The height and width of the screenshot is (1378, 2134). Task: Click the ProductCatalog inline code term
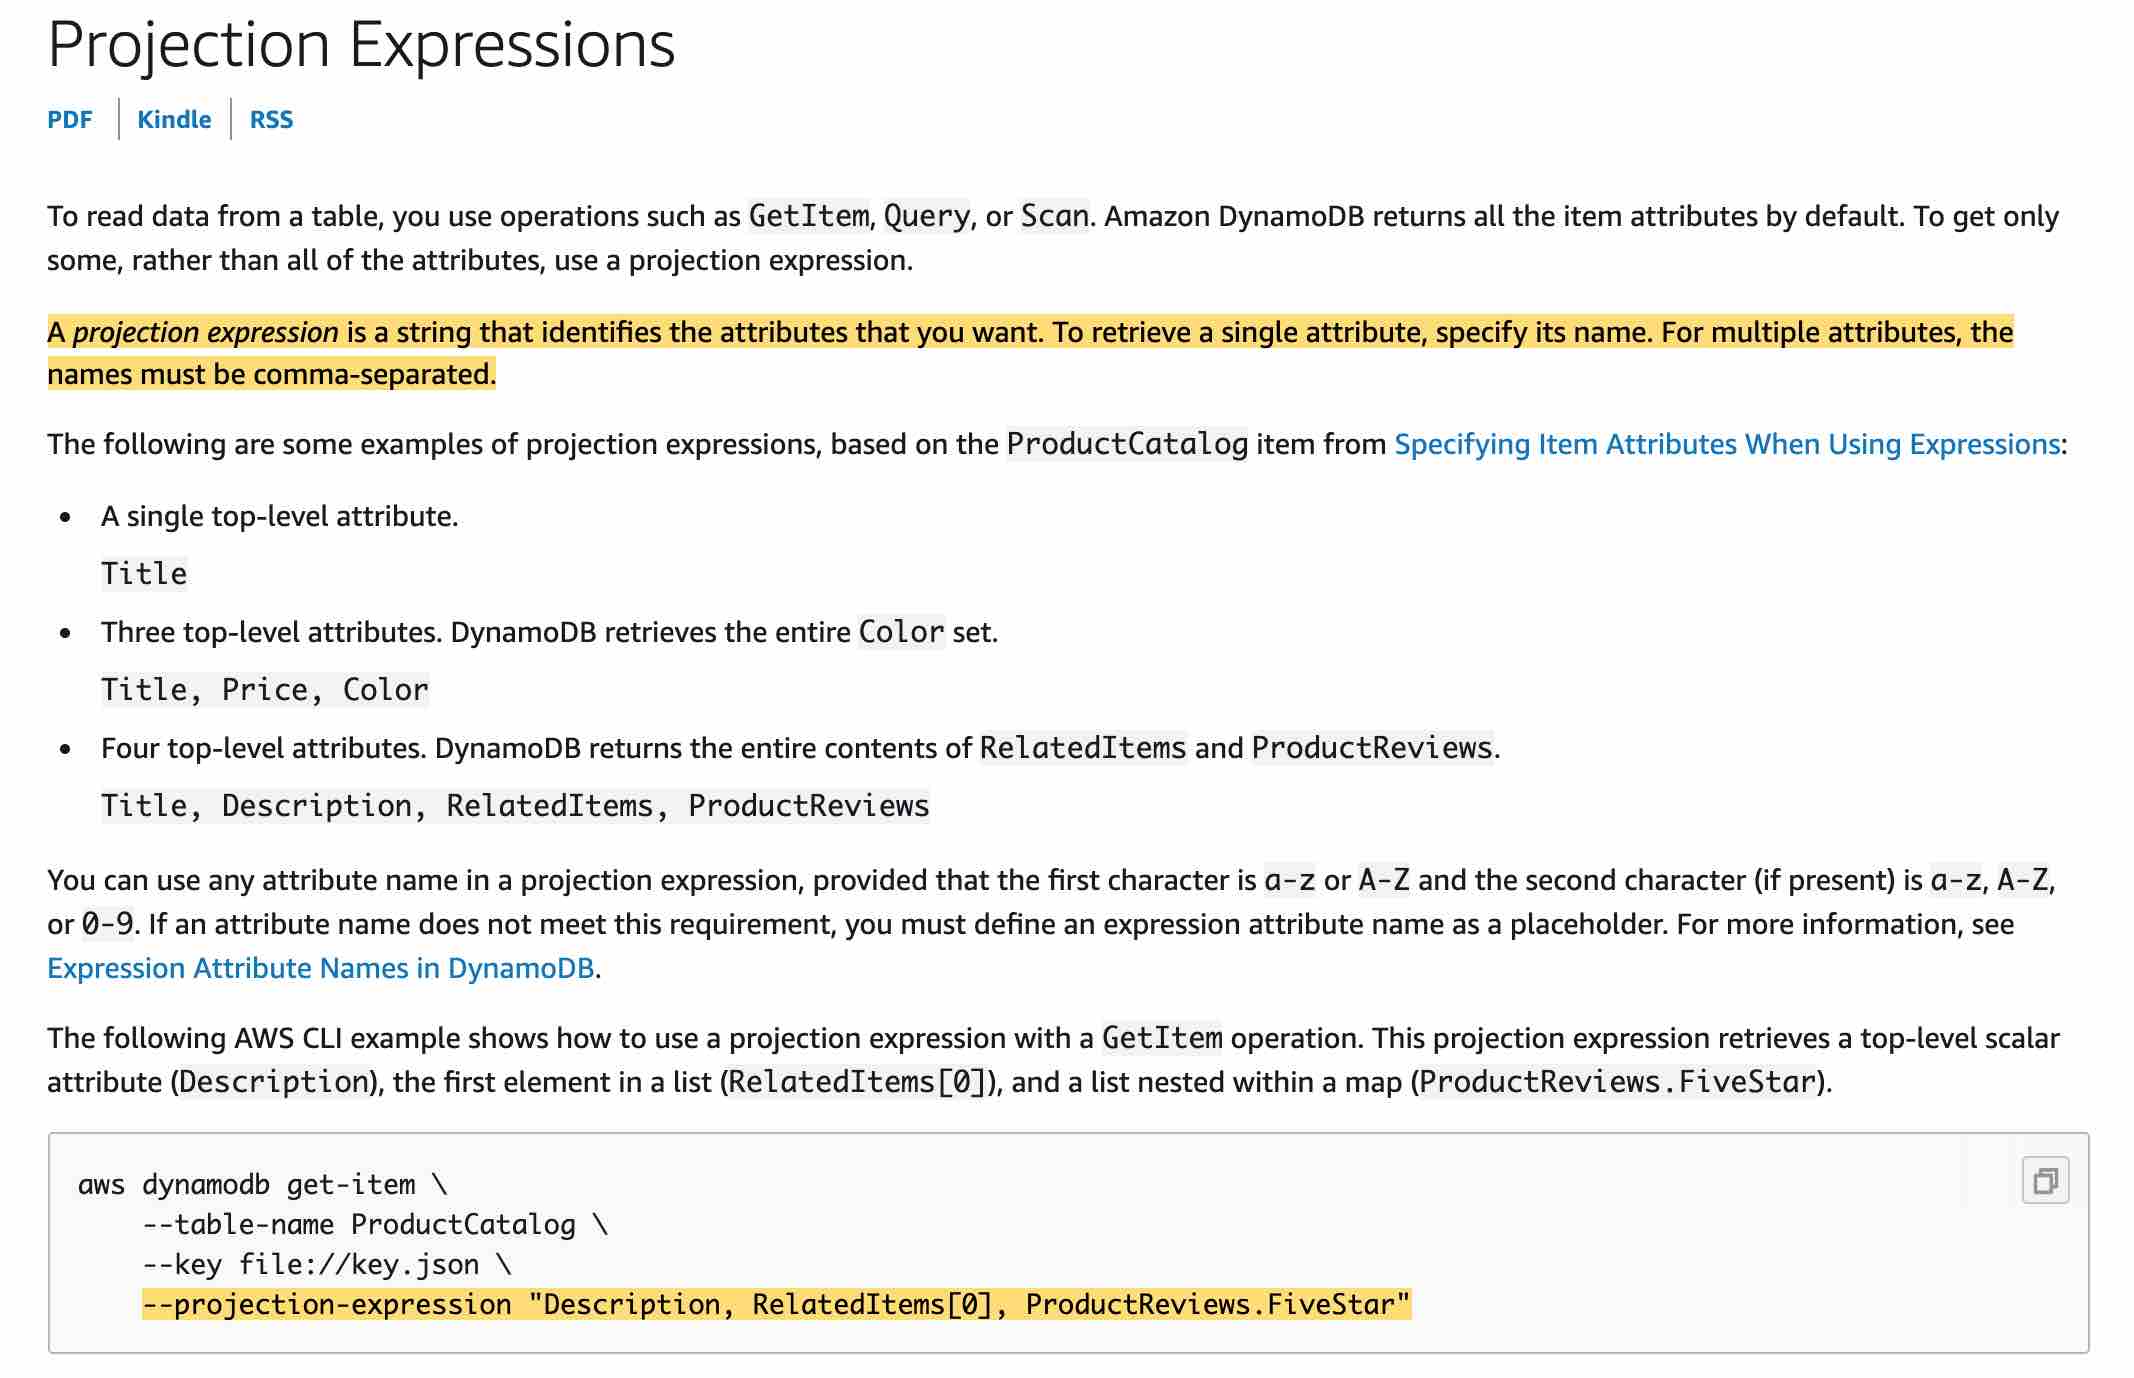1127,444
